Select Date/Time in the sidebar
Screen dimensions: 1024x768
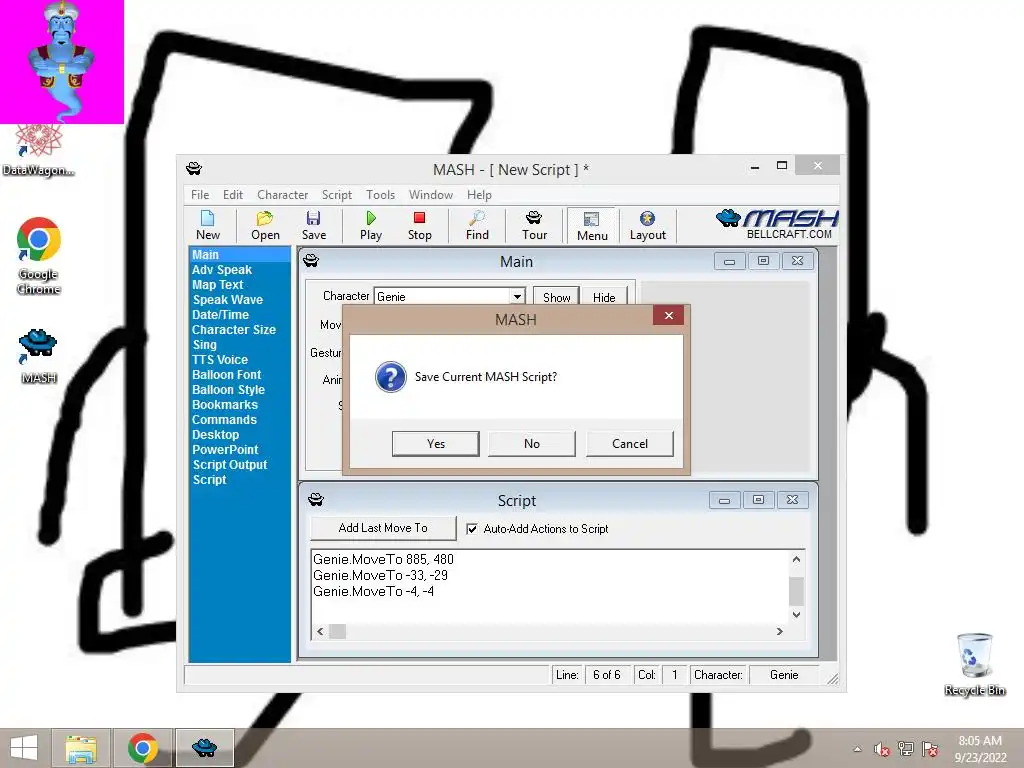220,315
